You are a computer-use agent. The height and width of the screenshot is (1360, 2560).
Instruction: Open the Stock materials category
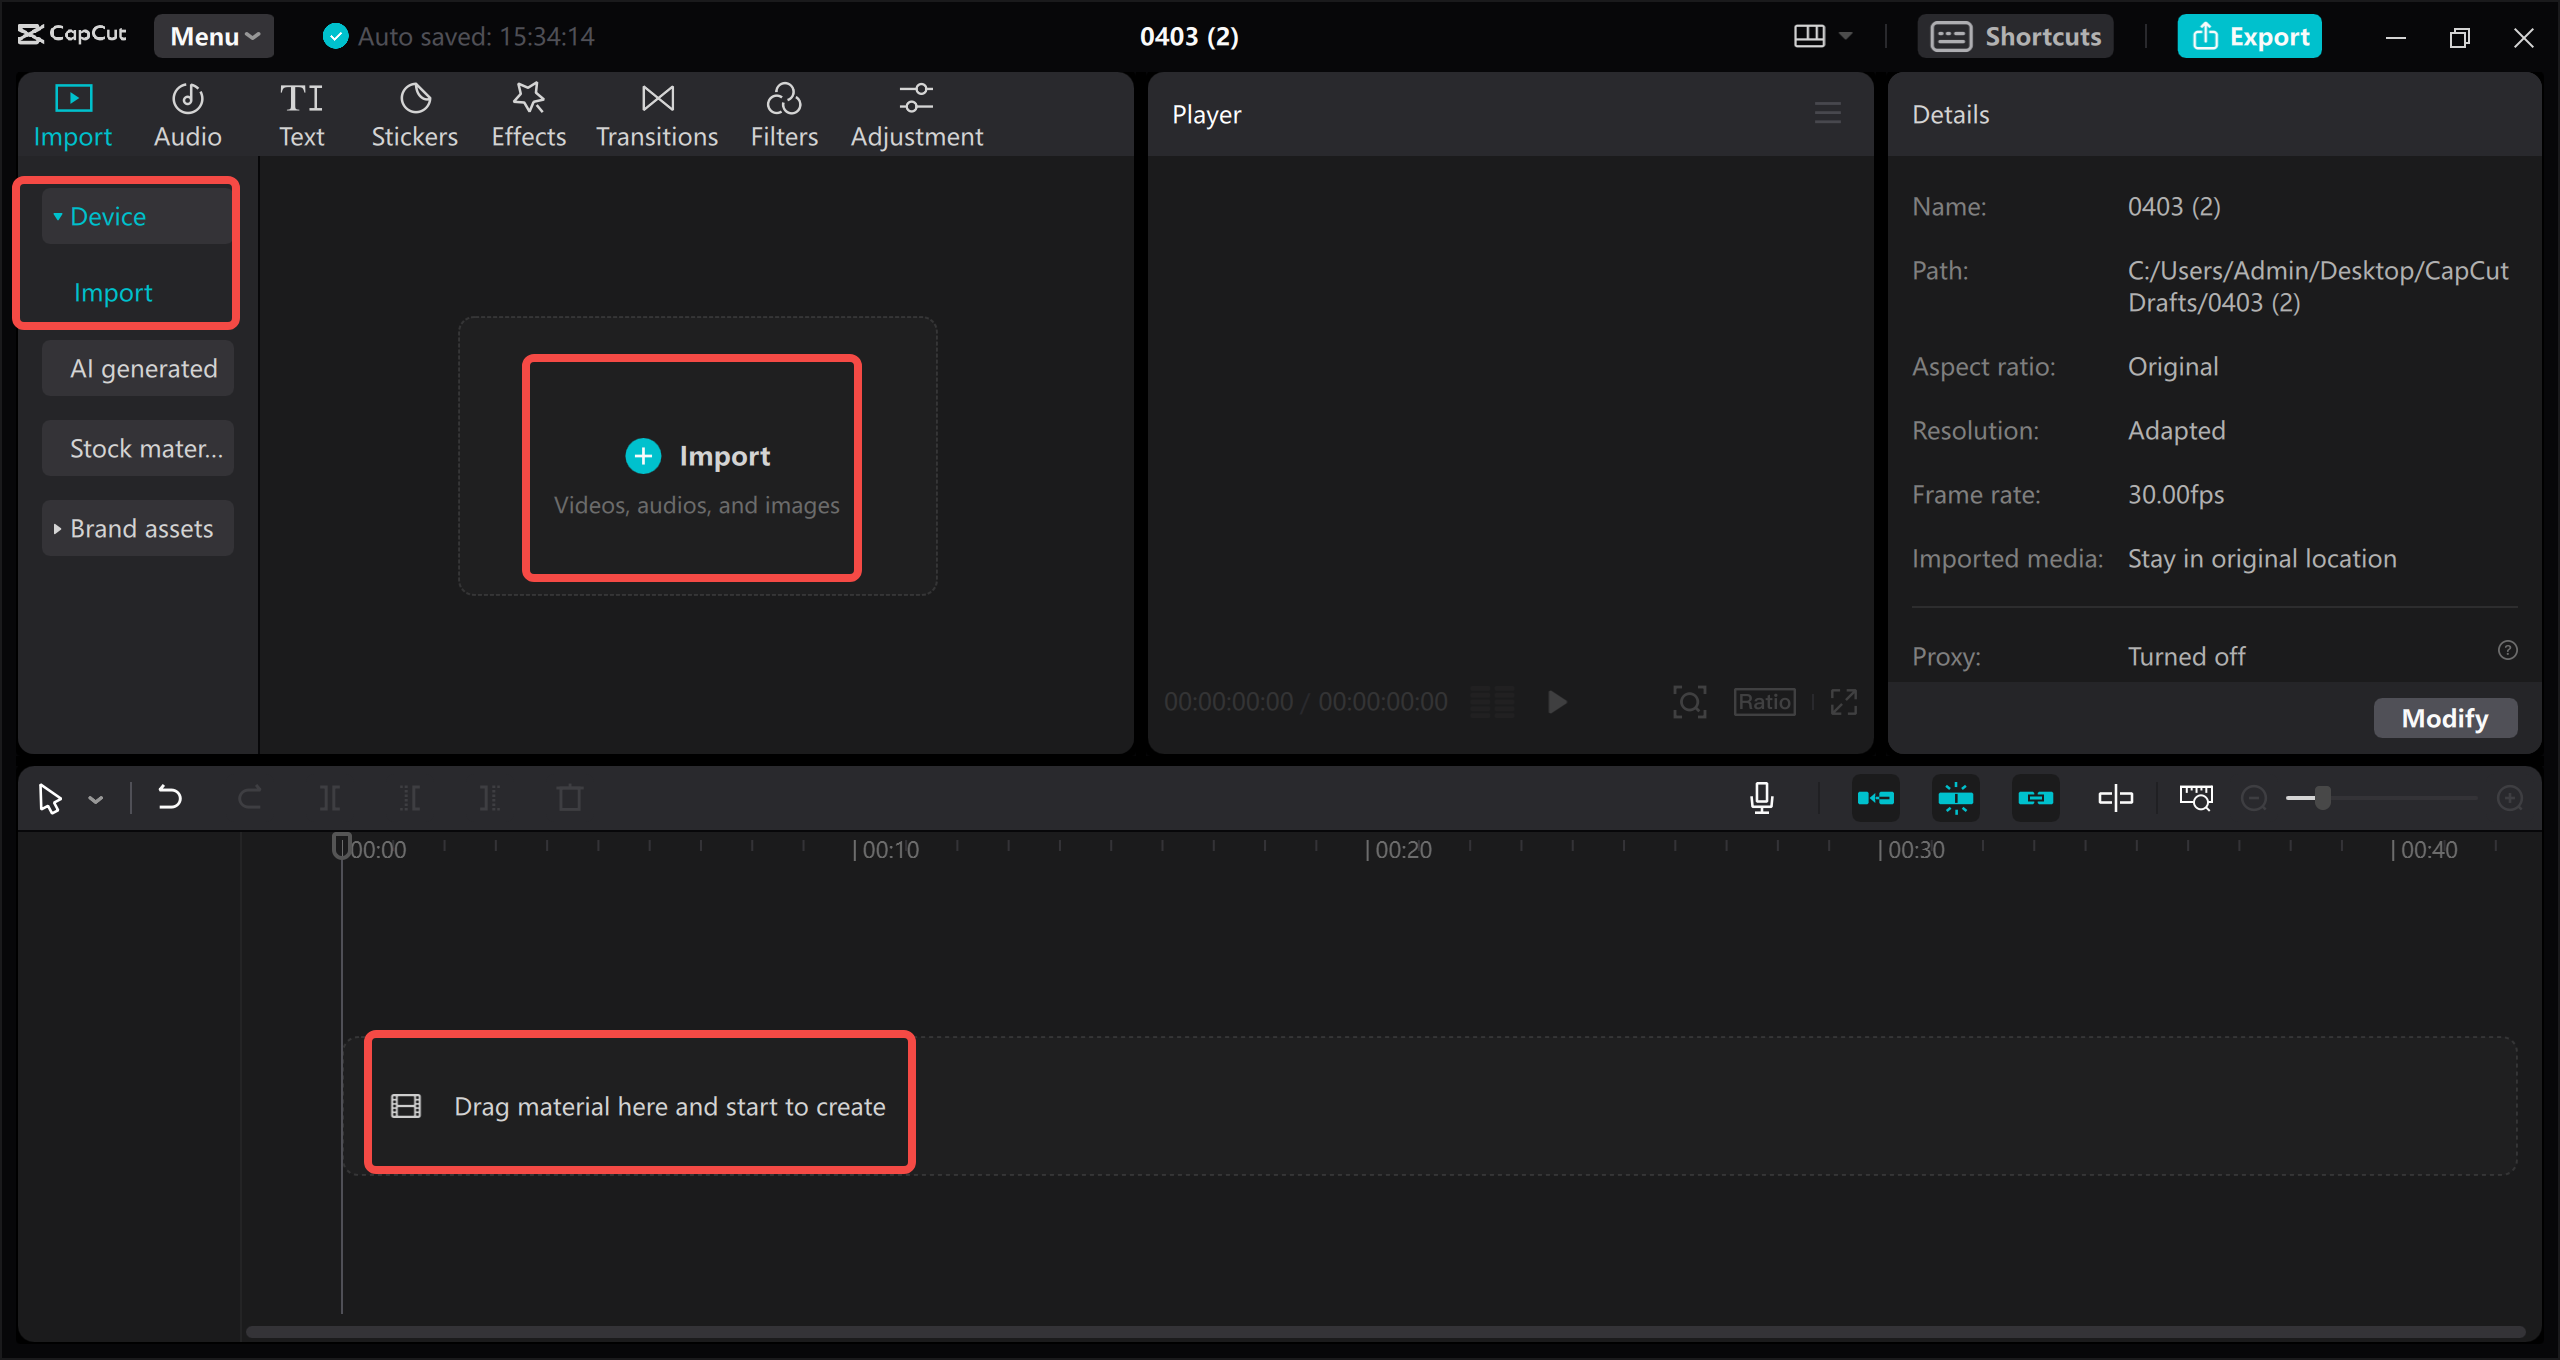(x=137, y=448)
